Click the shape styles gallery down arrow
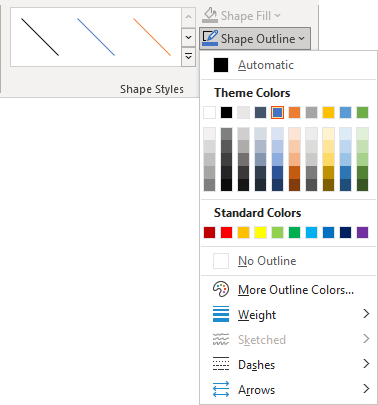The image size is (378, 405). pos(188,37)
